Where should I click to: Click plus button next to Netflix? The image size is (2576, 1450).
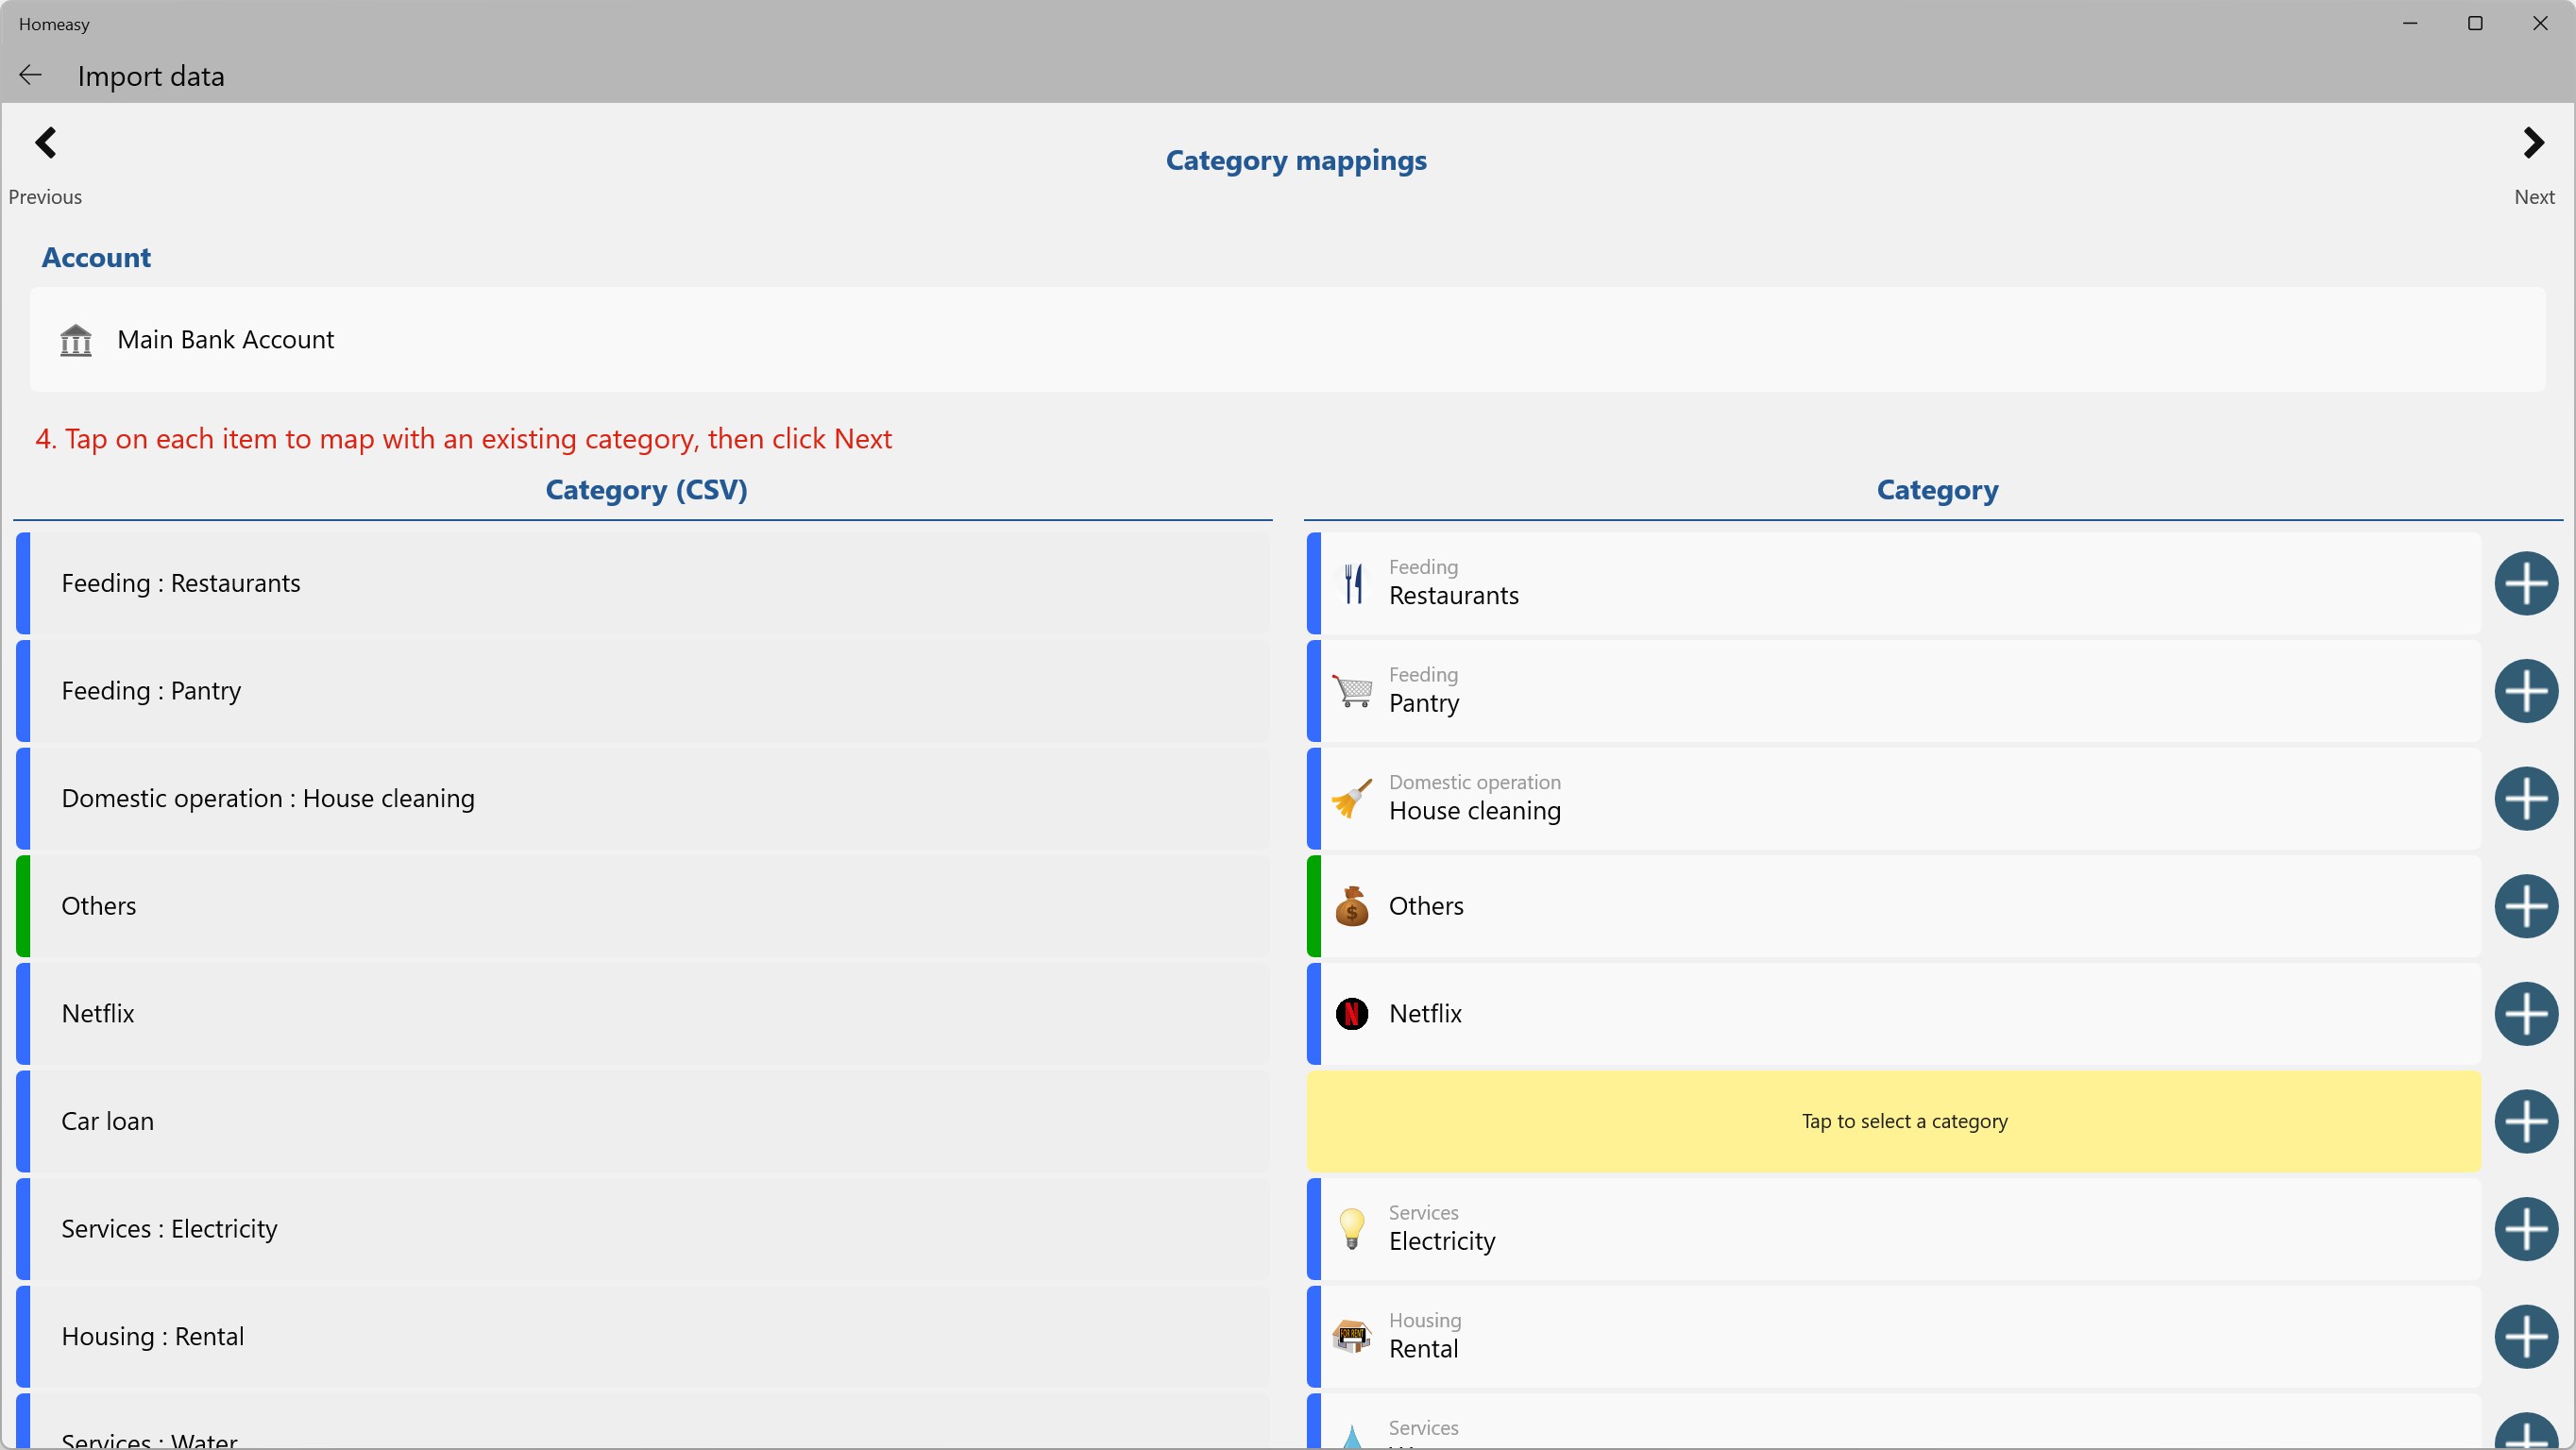point(2525,1014)
